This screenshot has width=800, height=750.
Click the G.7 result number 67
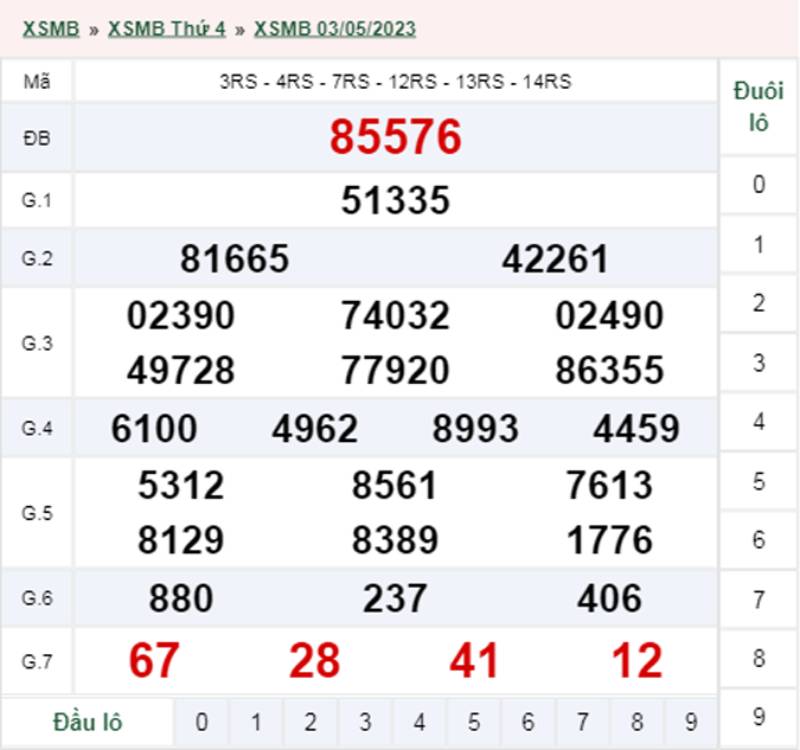154,661
